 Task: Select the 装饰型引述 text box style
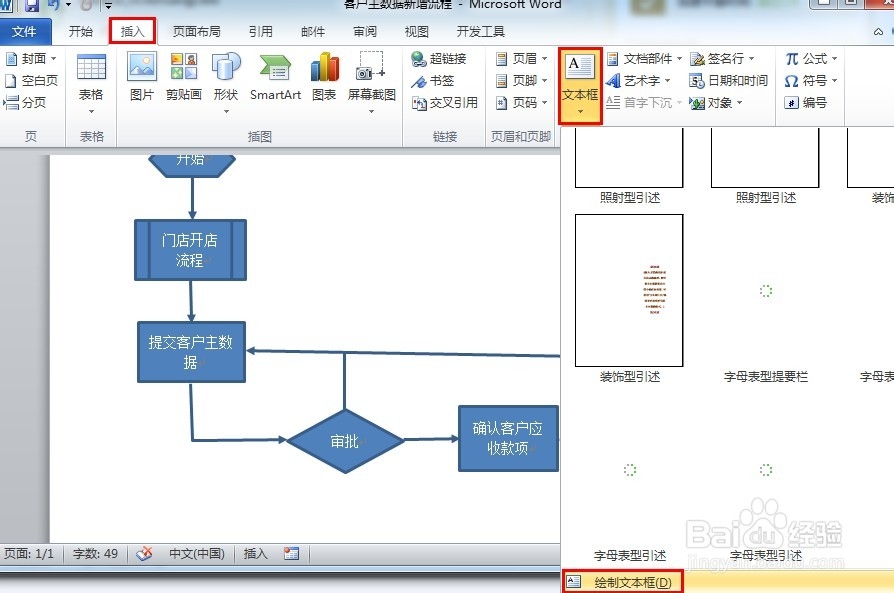628,290
